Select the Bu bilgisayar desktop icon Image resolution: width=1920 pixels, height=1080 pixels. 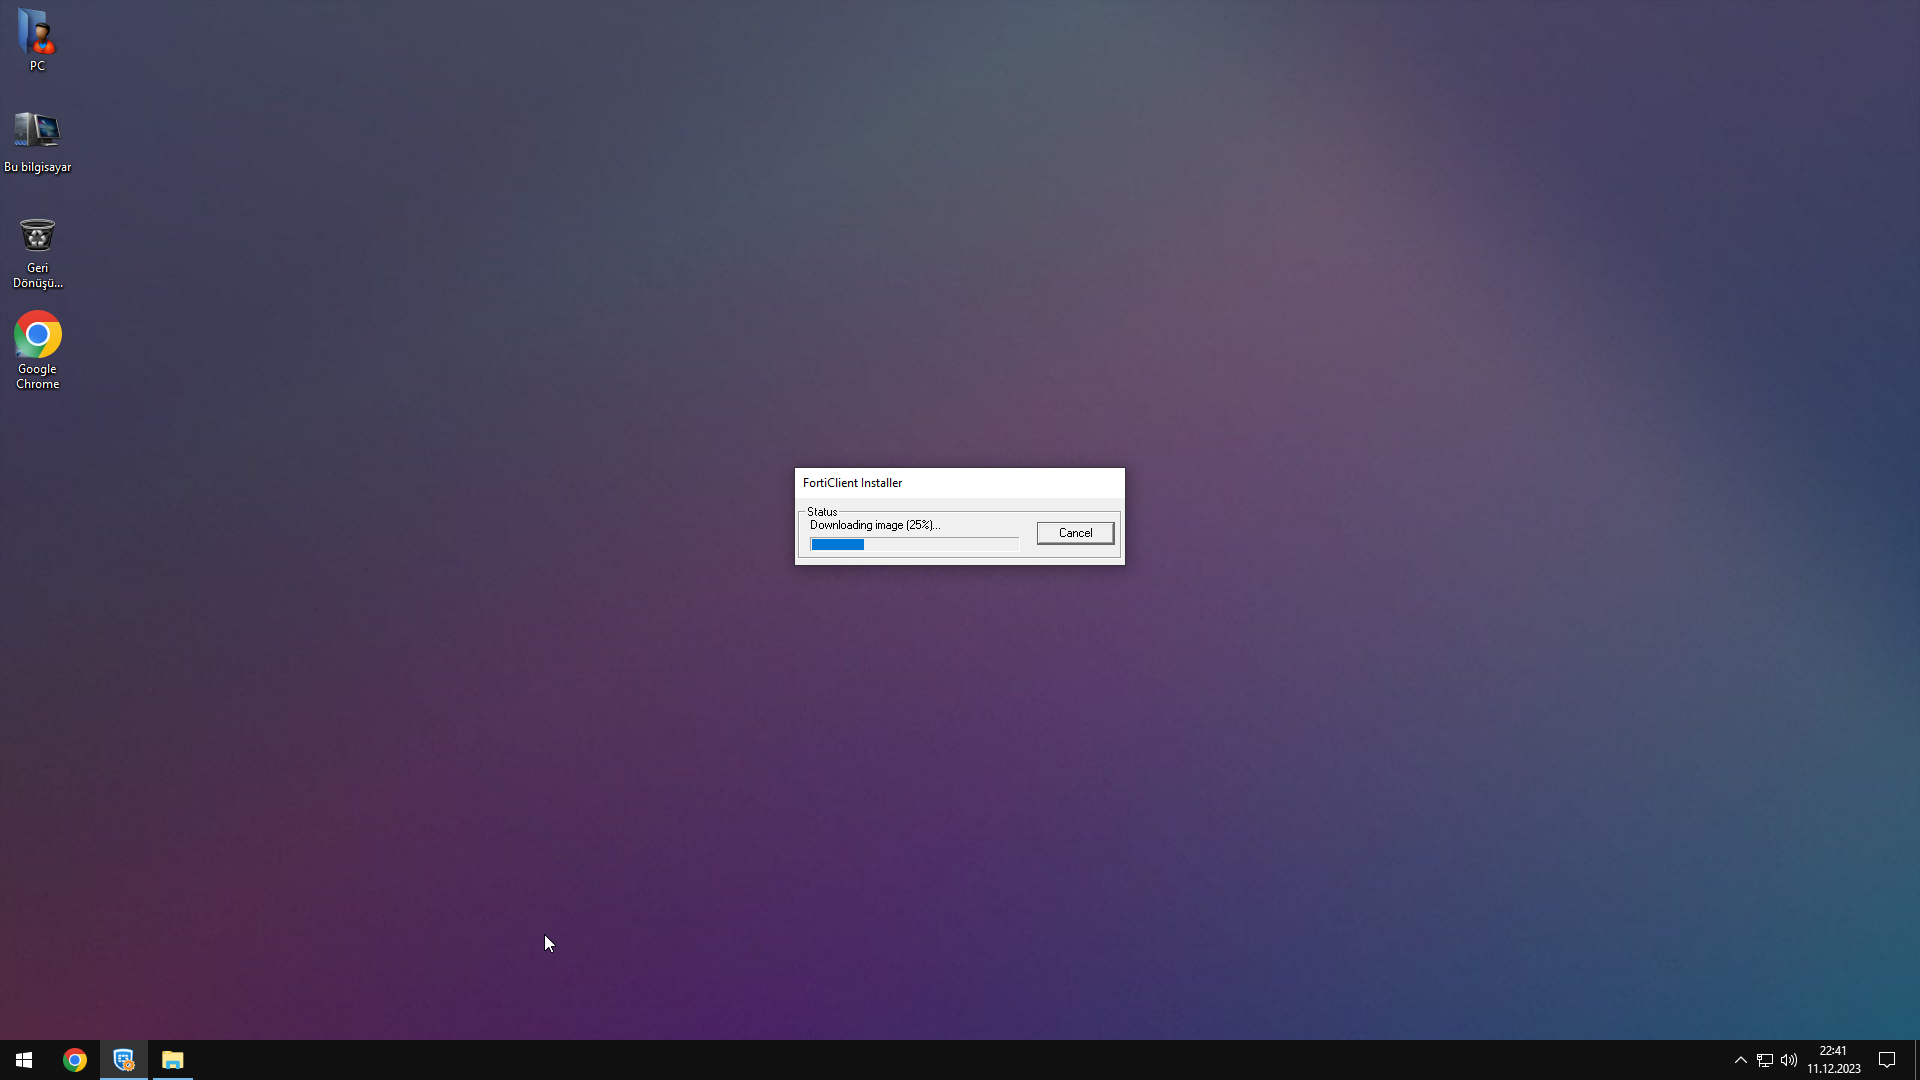pos(37,142)
